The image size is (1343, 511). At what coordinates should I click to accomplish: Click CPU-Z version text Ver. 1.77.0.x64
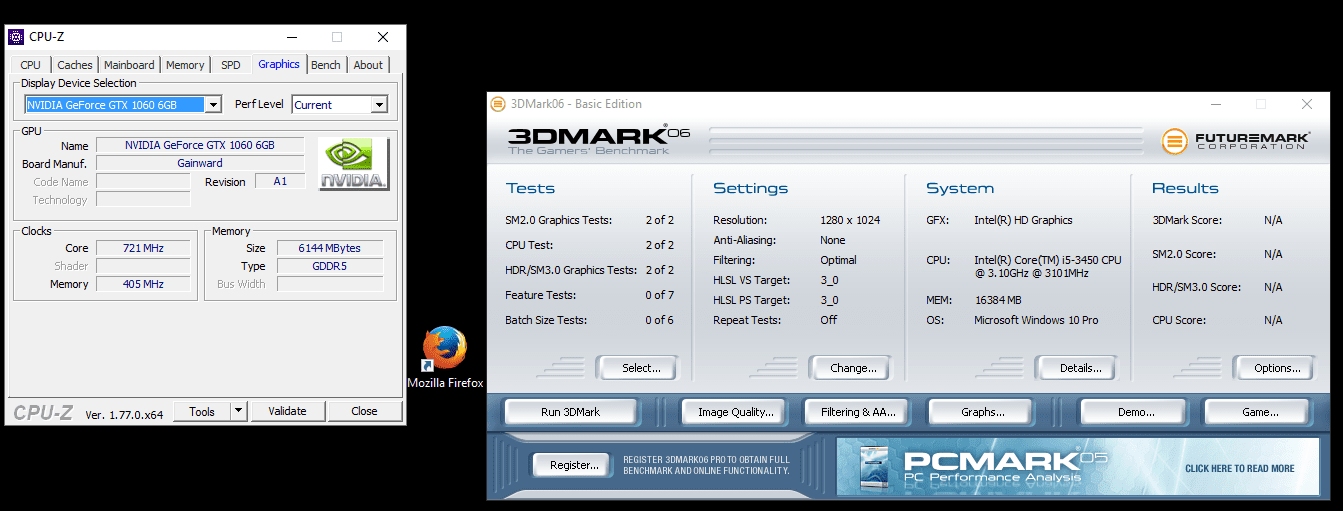[x=124, y=414]
